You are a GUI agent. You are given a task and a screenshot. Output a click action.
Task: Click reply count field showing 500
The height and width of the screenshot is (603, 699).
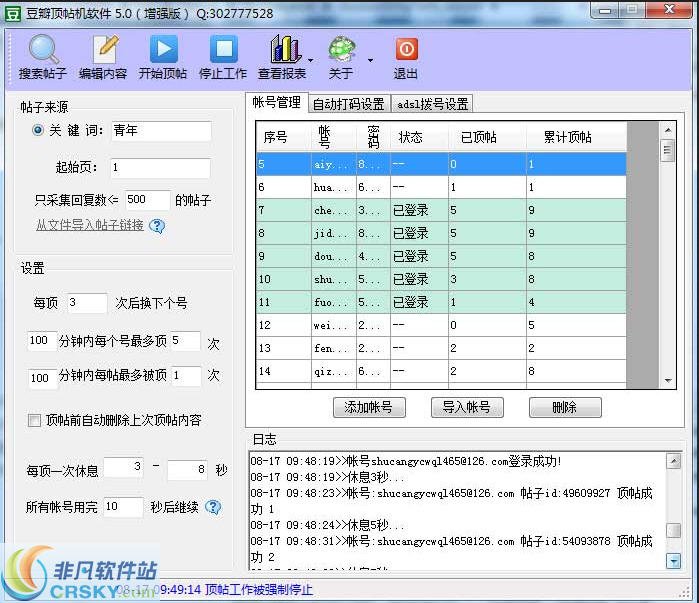pos(148,200)
